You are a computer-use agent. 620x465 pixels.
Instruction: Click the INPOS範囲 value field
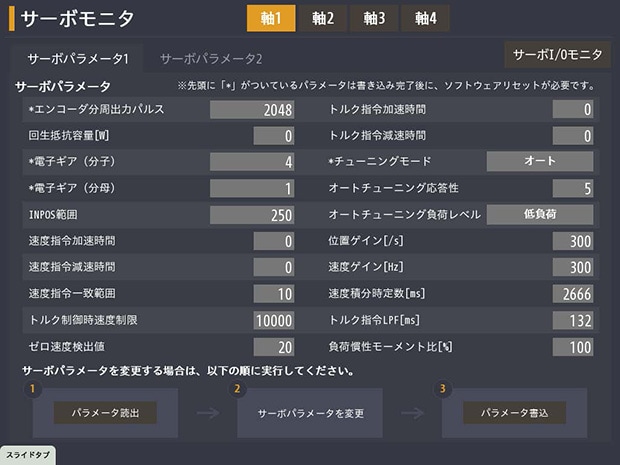[252, 215]
